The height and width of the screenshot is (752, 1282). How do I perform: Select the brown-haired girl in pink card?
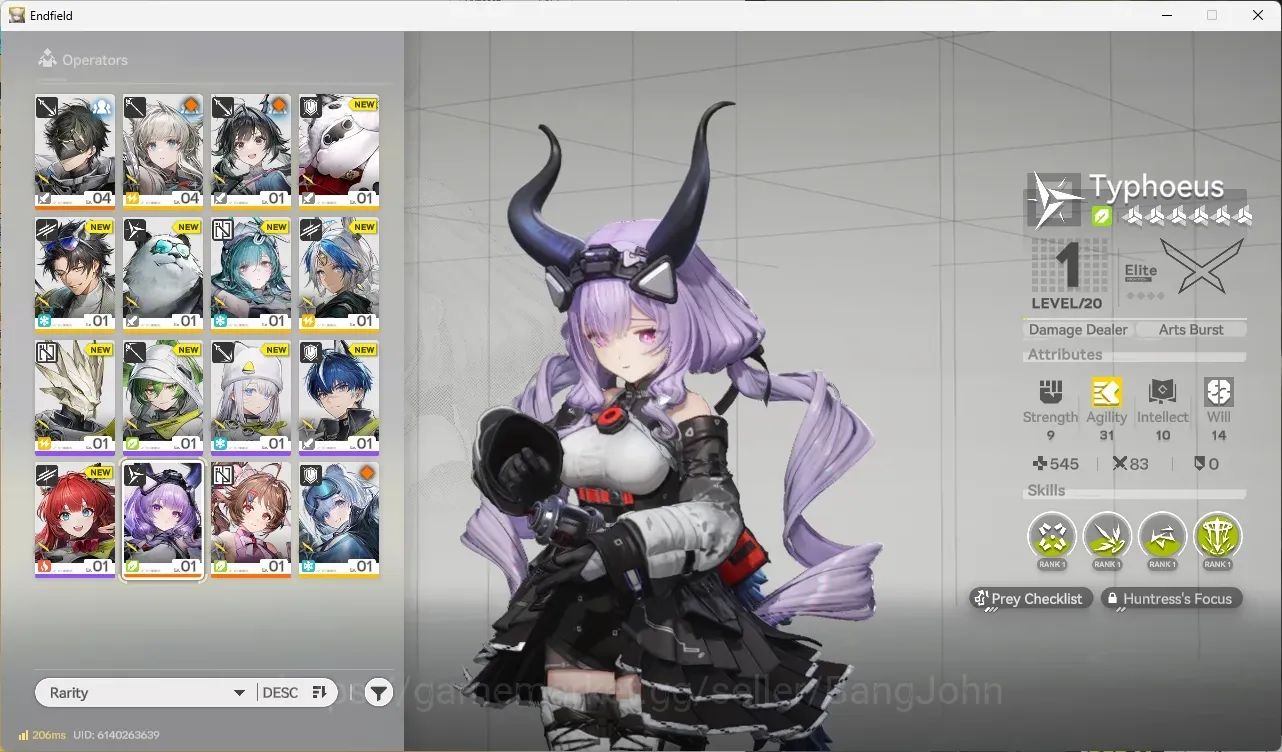coord(251,520)
